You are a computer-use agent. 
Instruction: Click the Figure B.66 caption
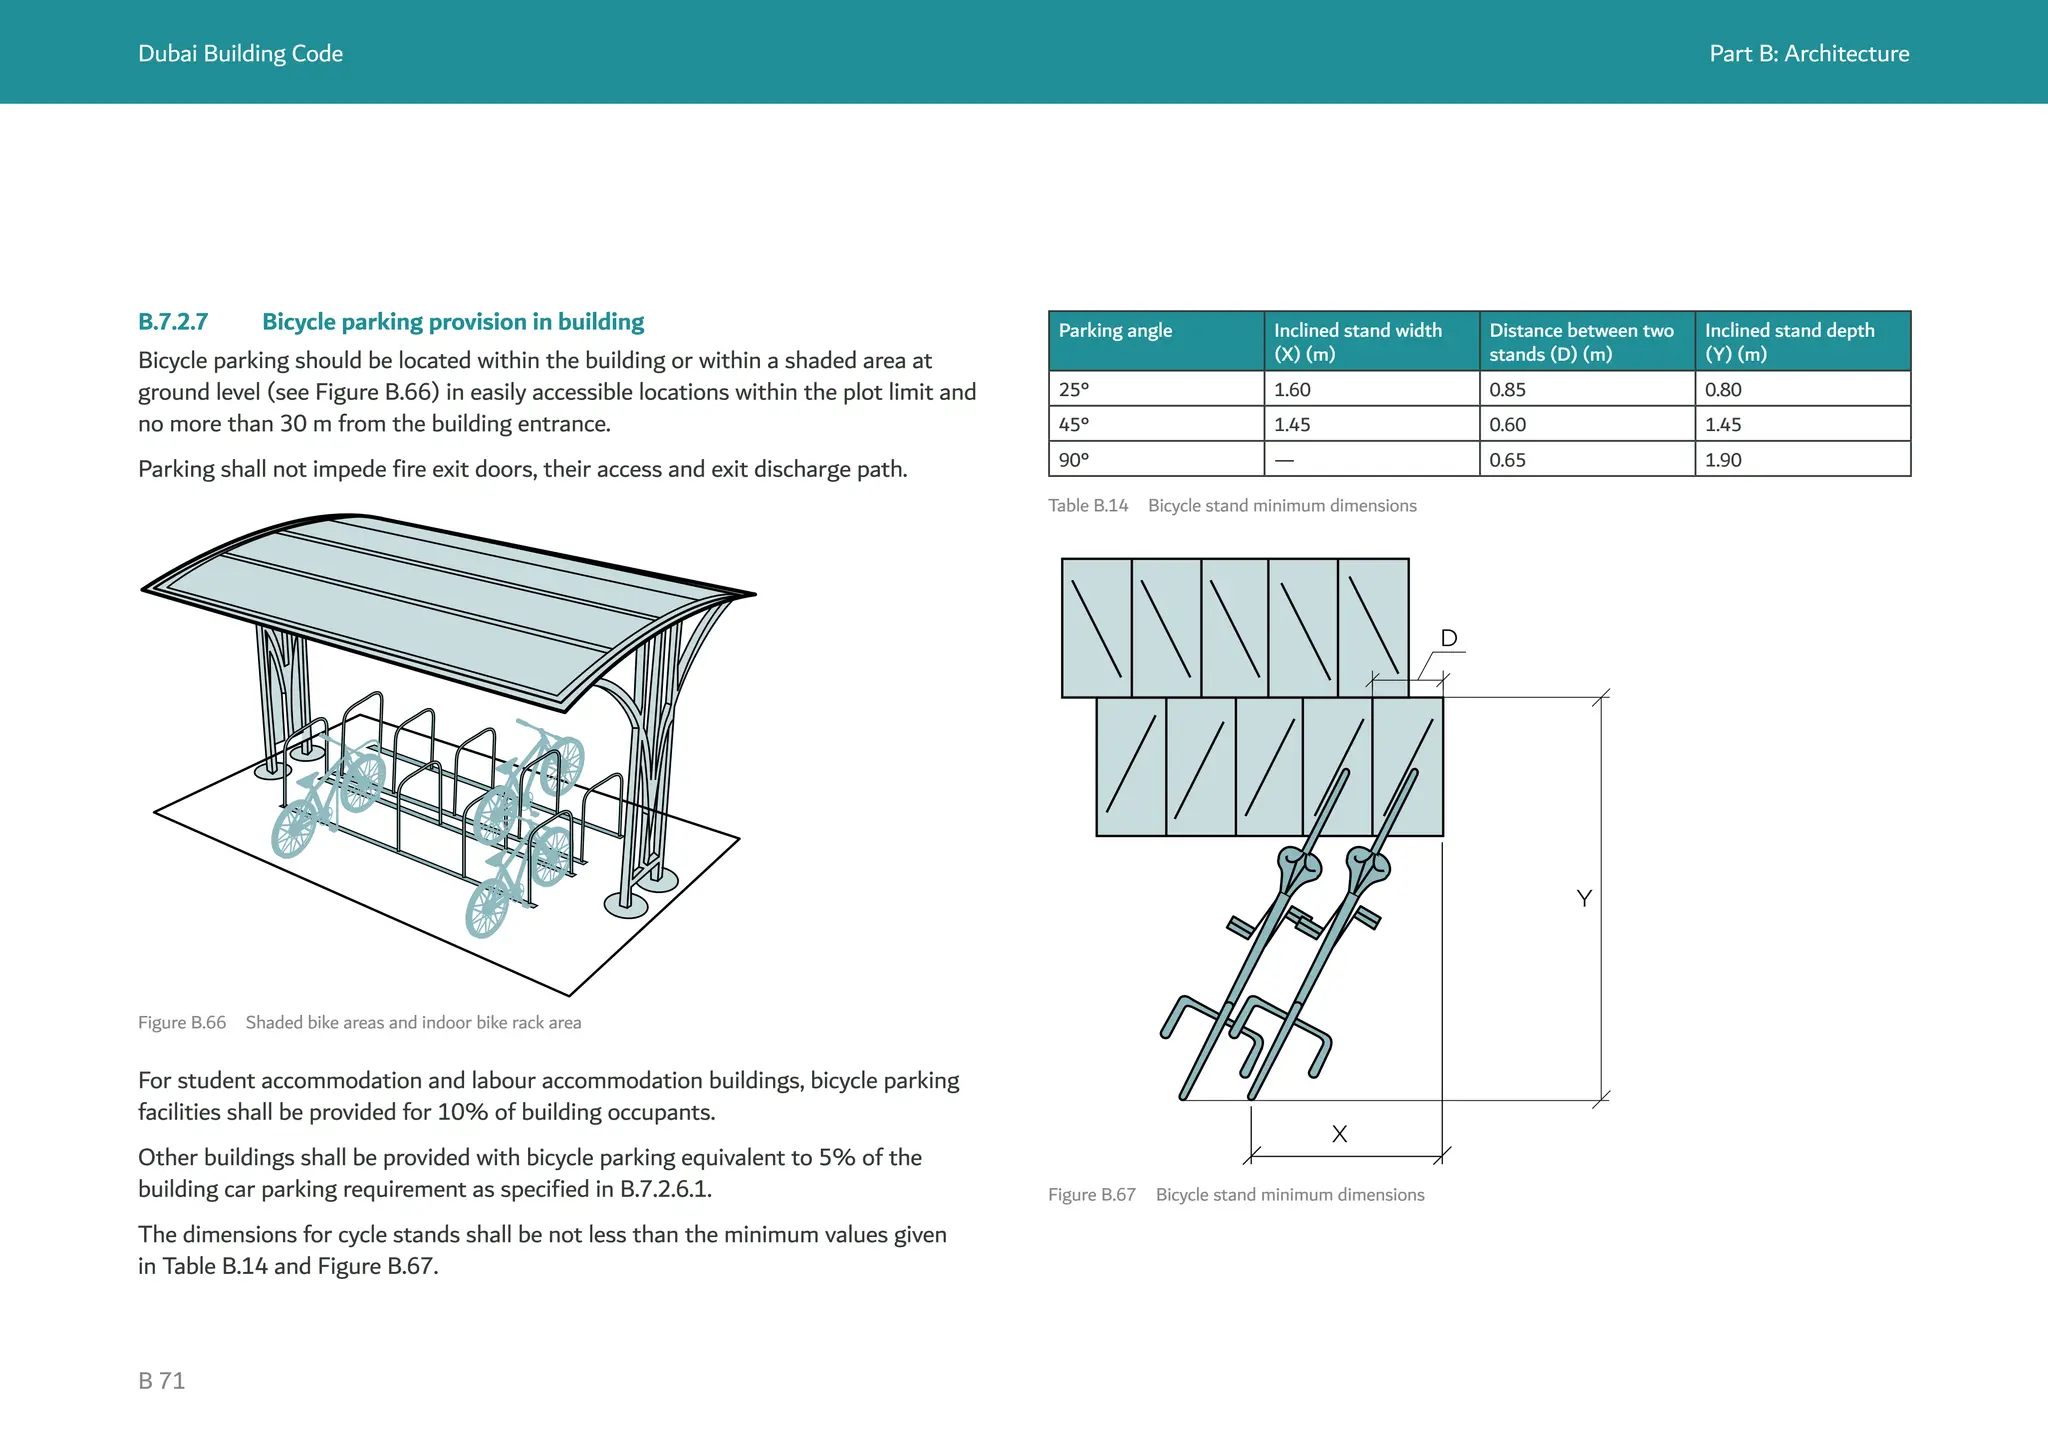pyautogui.click(x=359, y=1023)
